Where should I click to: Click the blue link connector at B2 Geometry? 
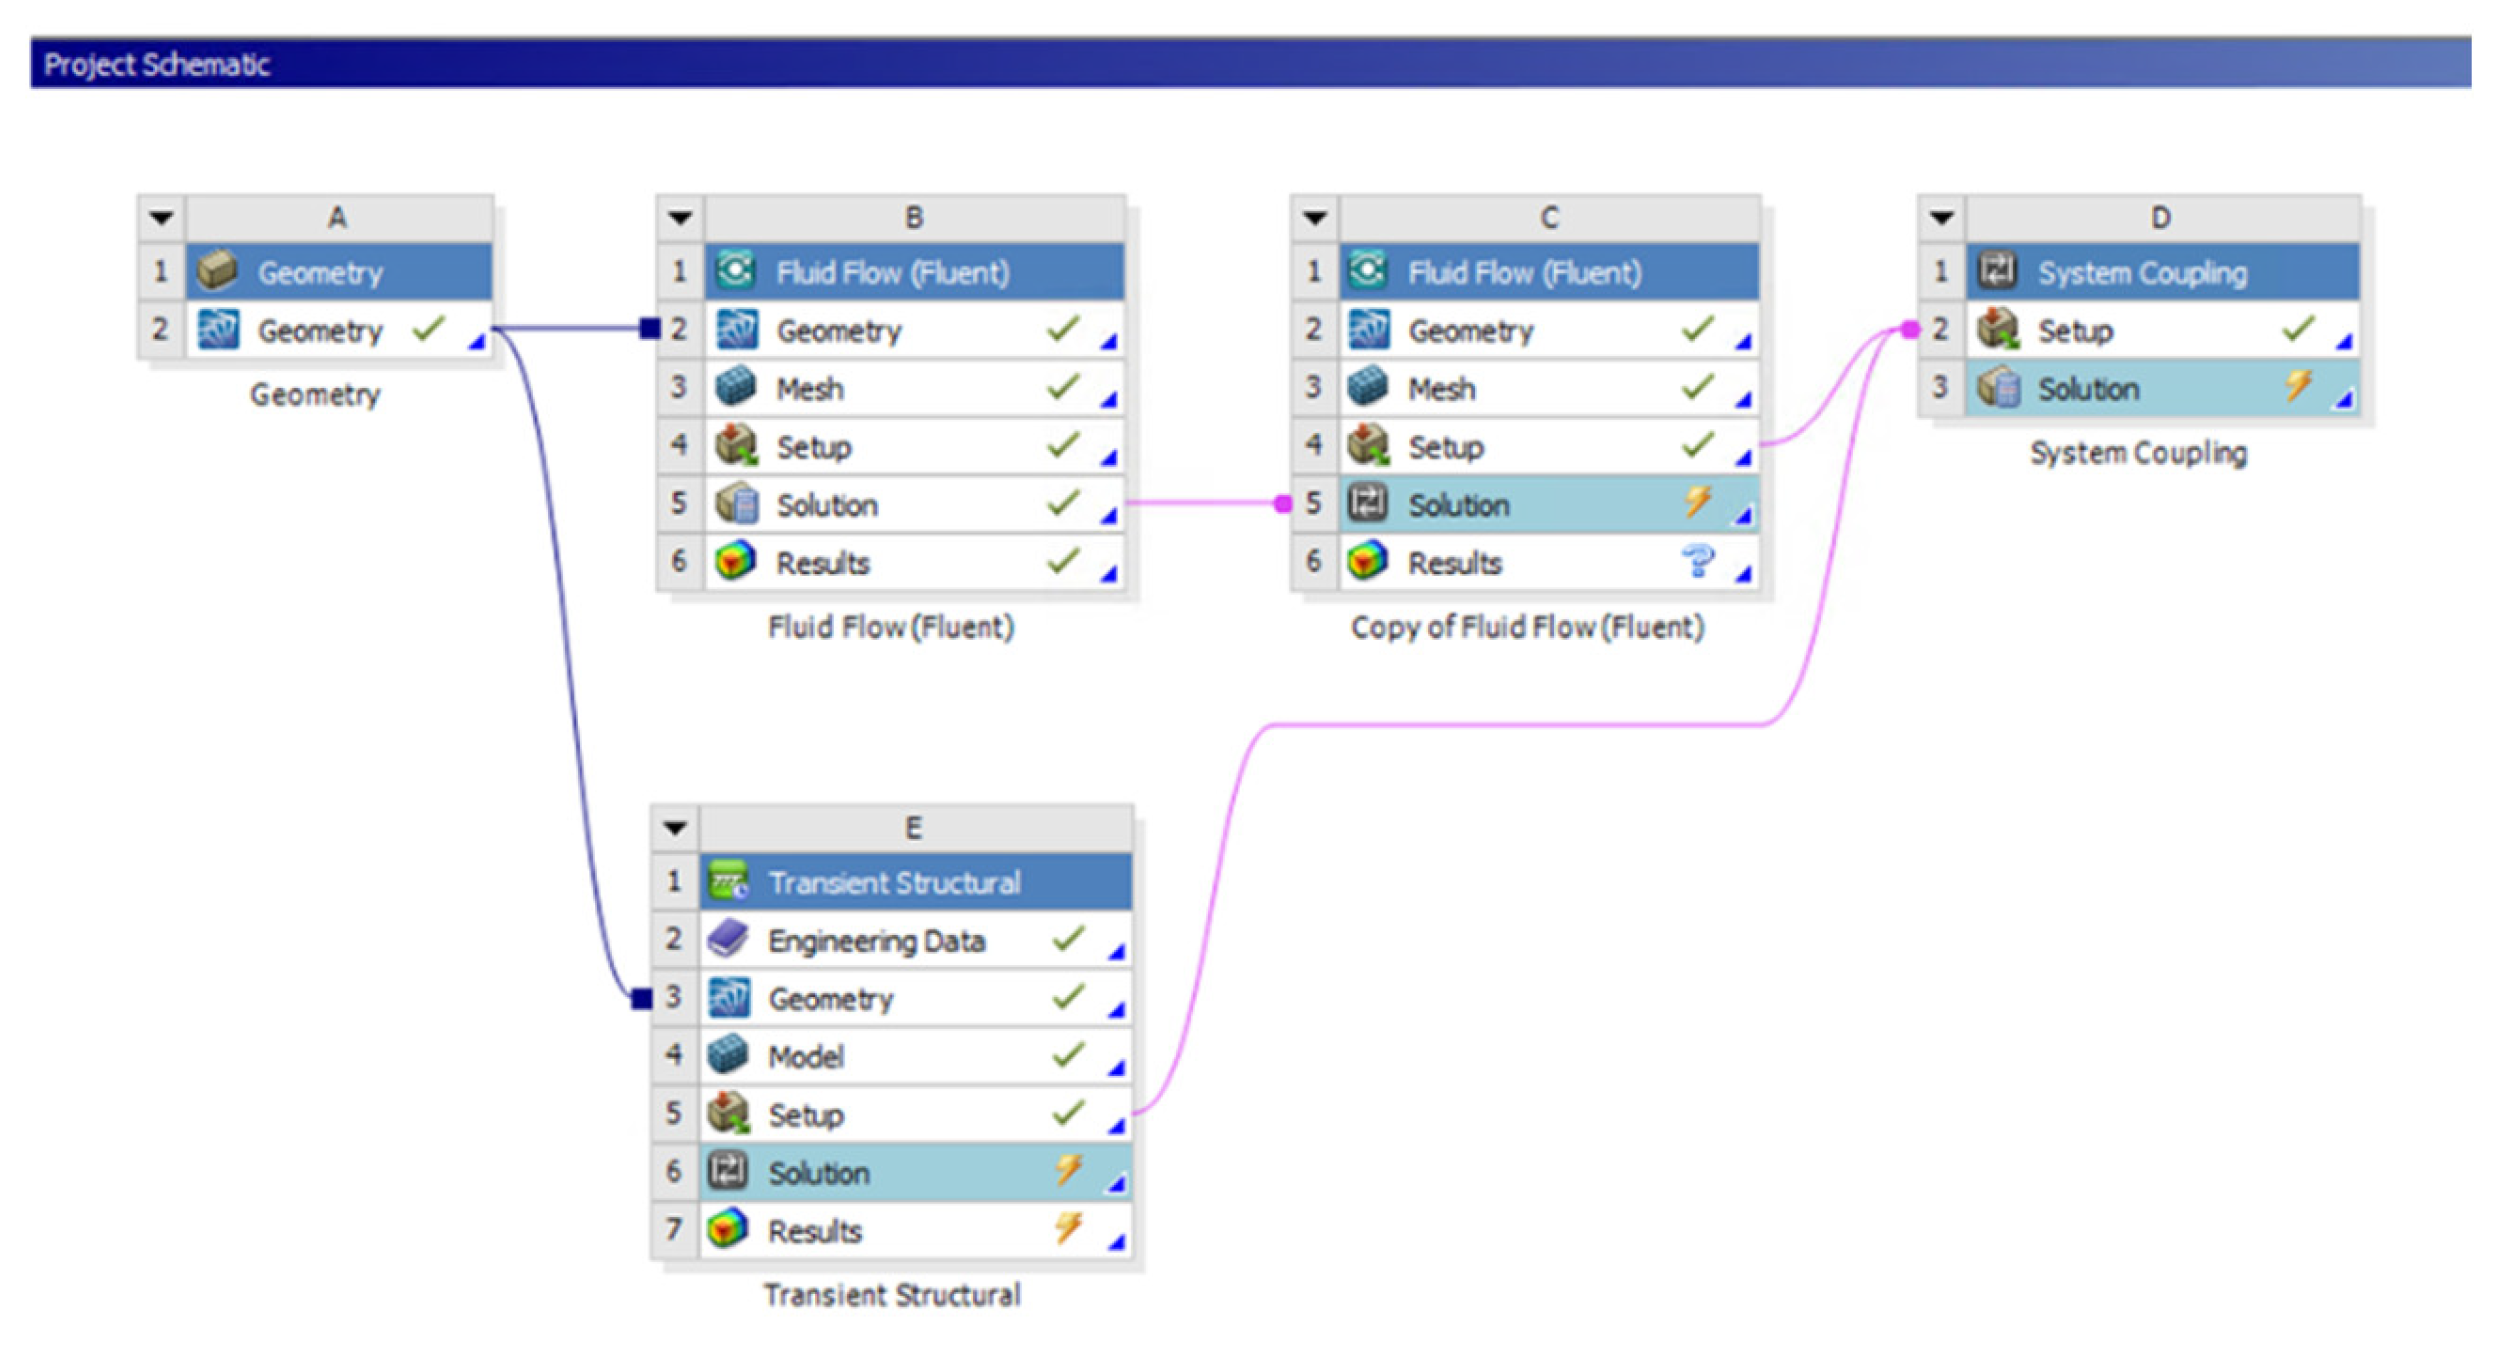[x=650, y=328]
